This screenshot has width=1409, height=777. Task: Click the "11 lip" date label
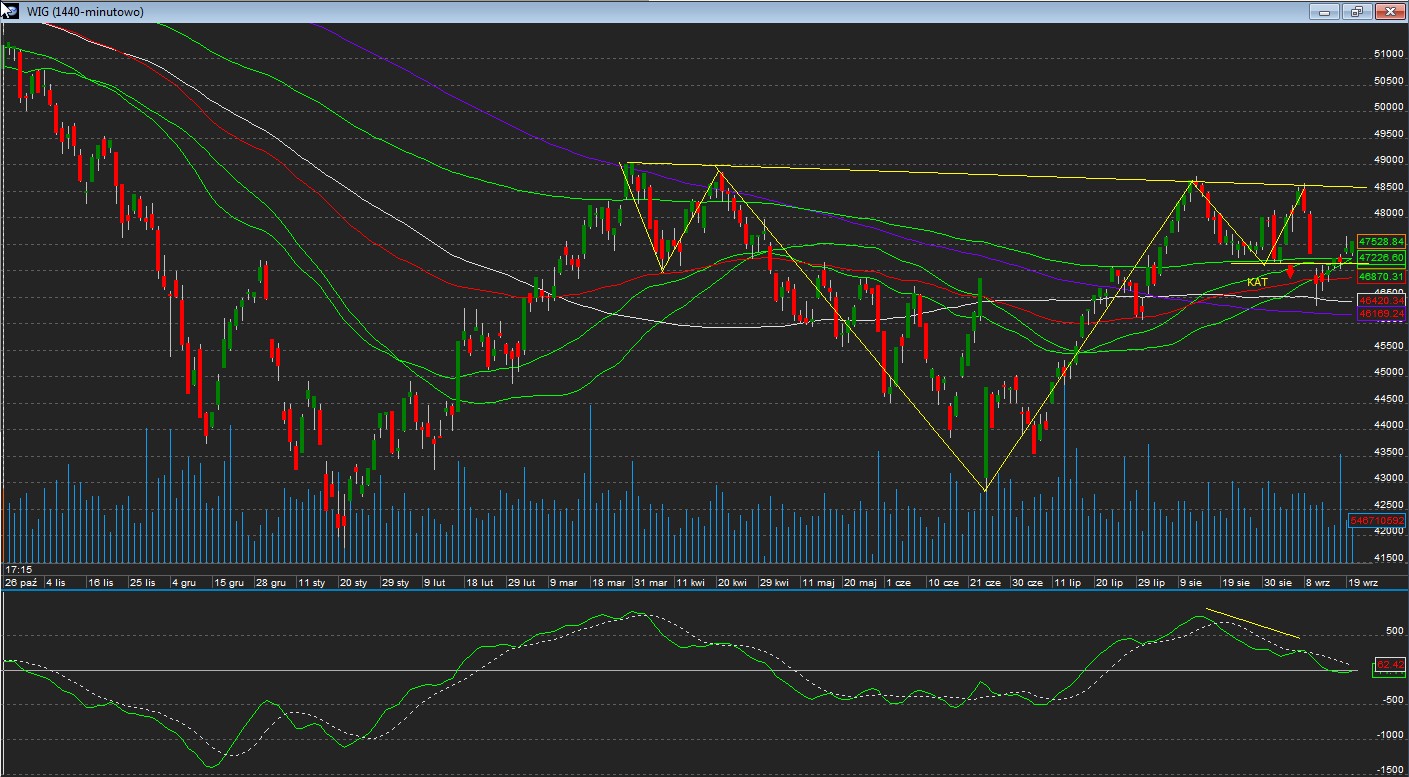[1068, 581]
